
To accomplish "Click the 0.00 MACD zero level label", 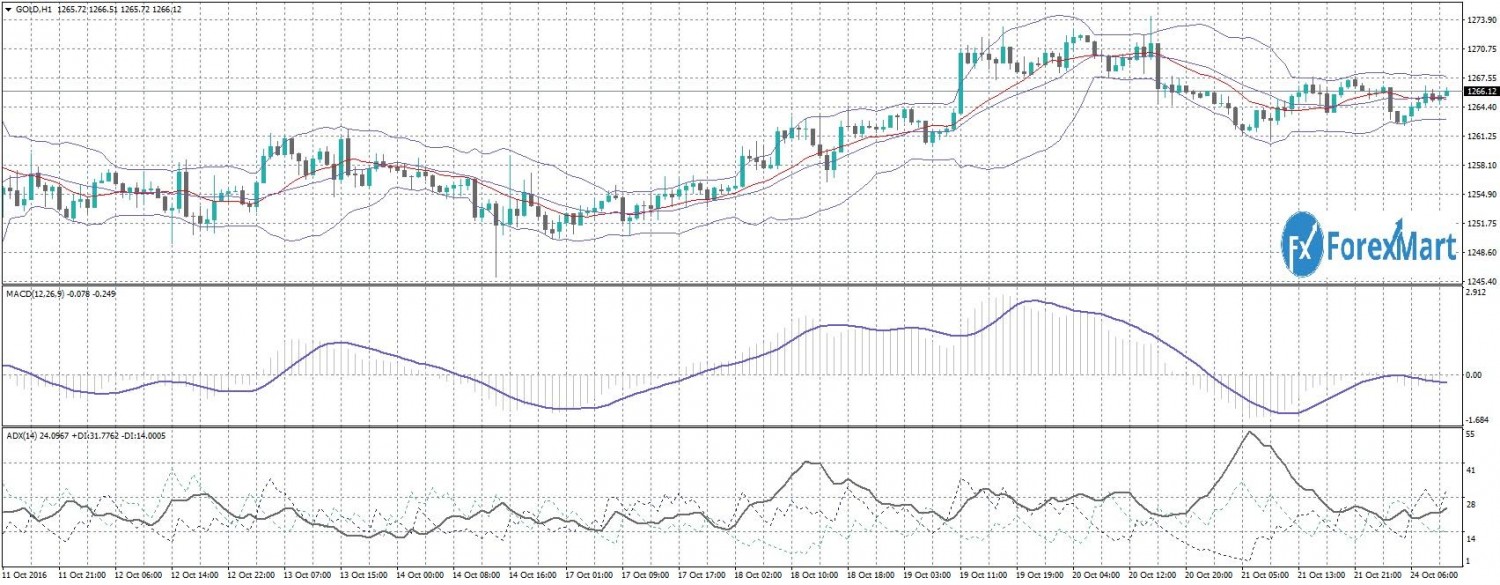I will (1476, 375).
